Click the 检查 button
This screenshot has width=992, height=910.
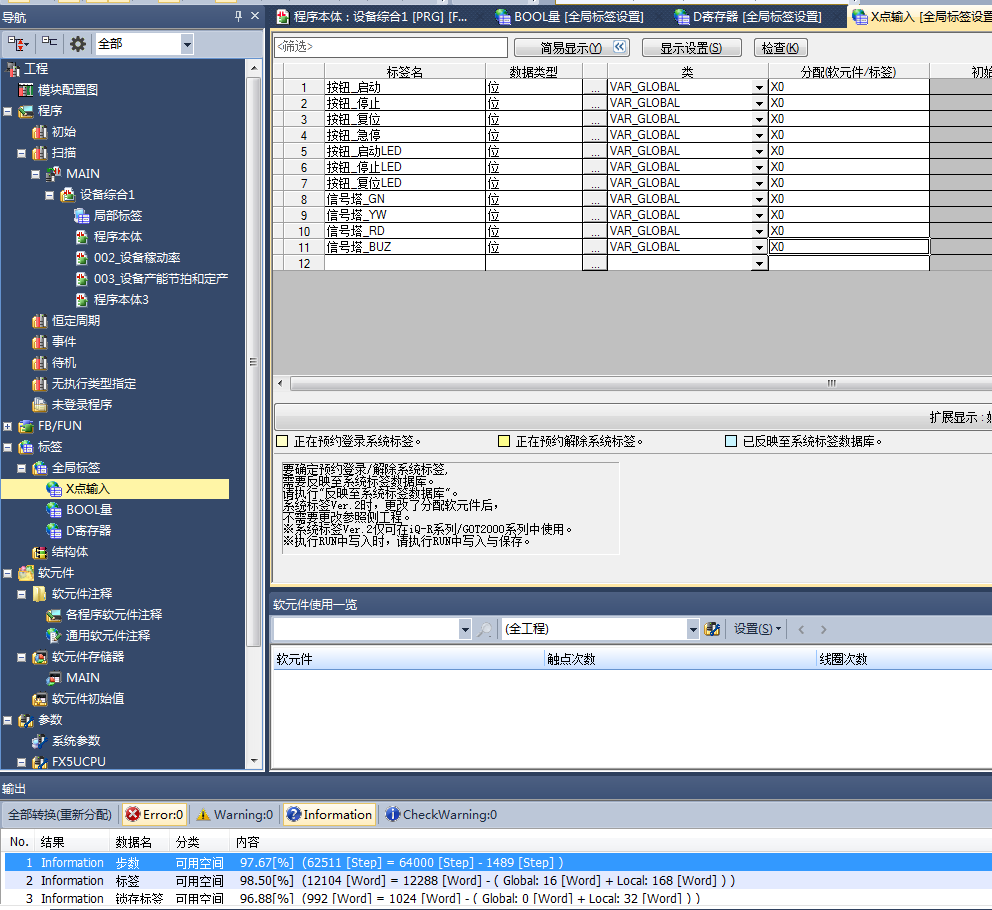(x=780, y=48)
